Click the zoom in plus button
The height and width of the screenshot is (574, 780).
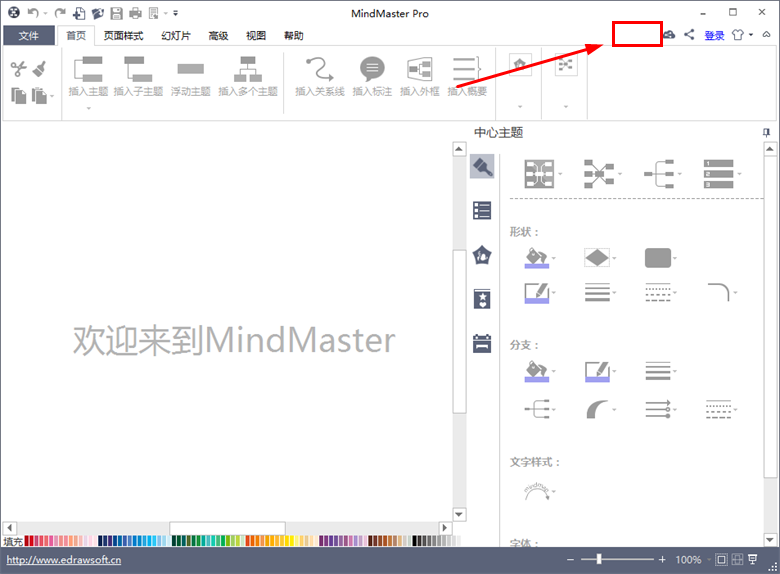coord(662,560)
